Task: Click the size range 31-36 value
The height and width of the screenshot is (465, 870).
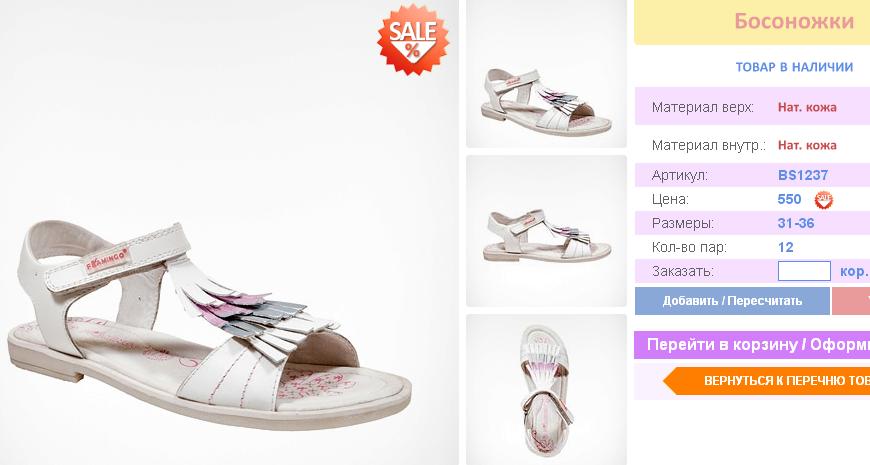Action: coord(796,224)
